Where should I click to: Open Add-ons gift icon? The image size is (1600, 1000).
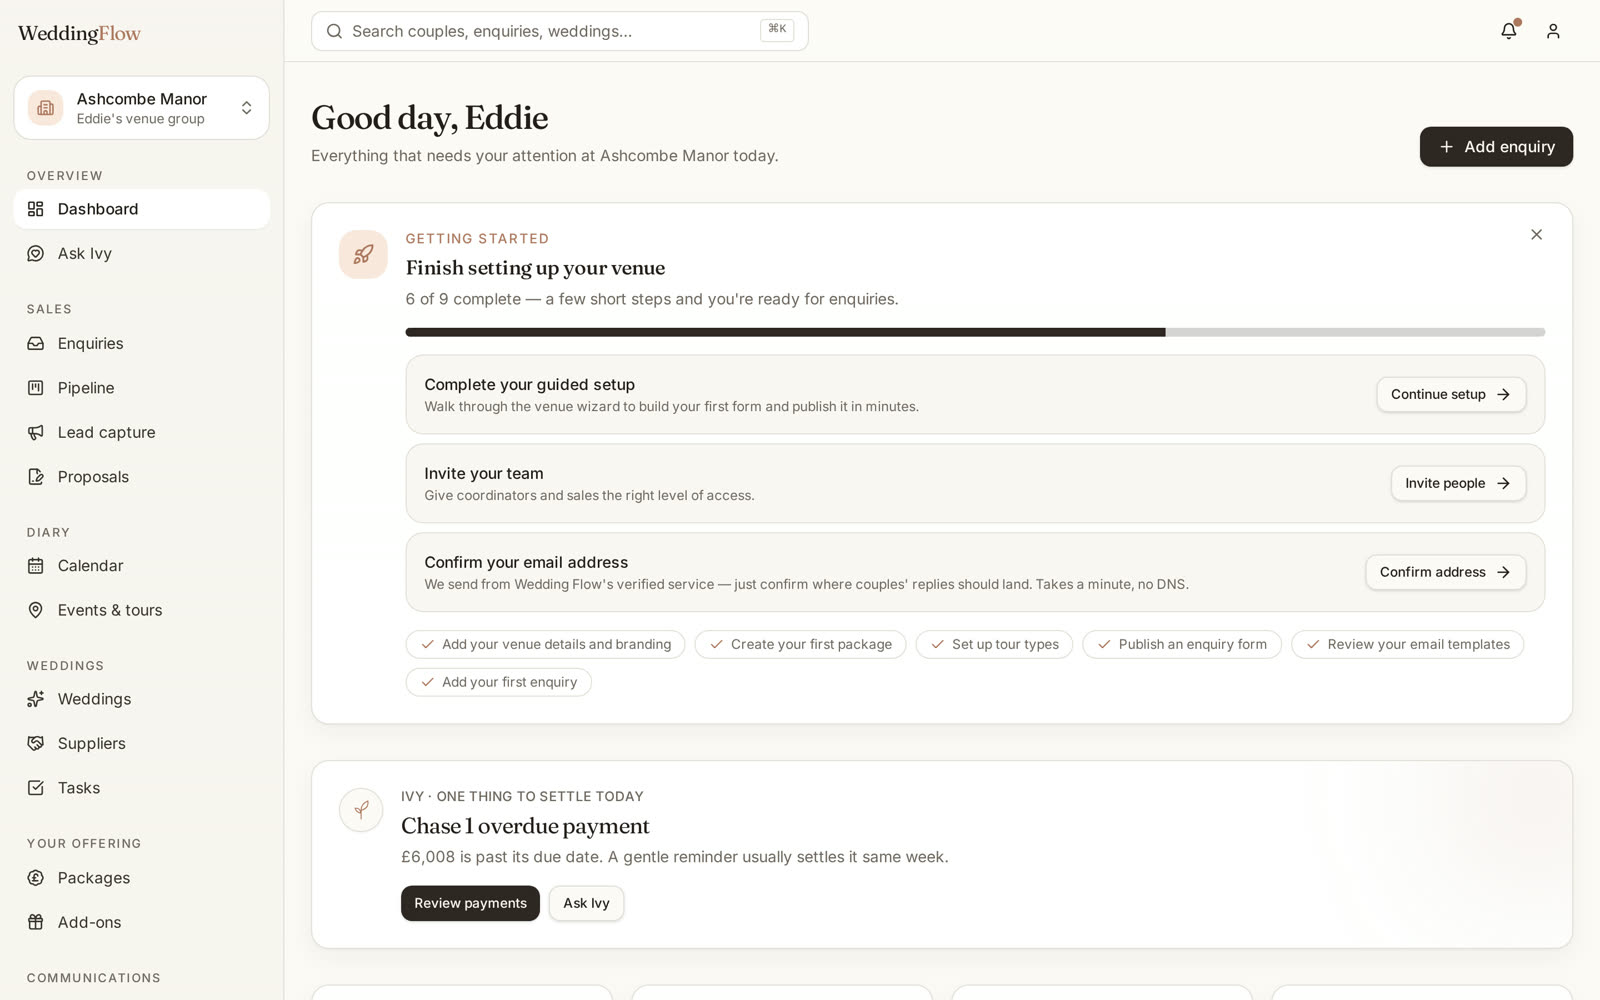[x=36, y=922]
